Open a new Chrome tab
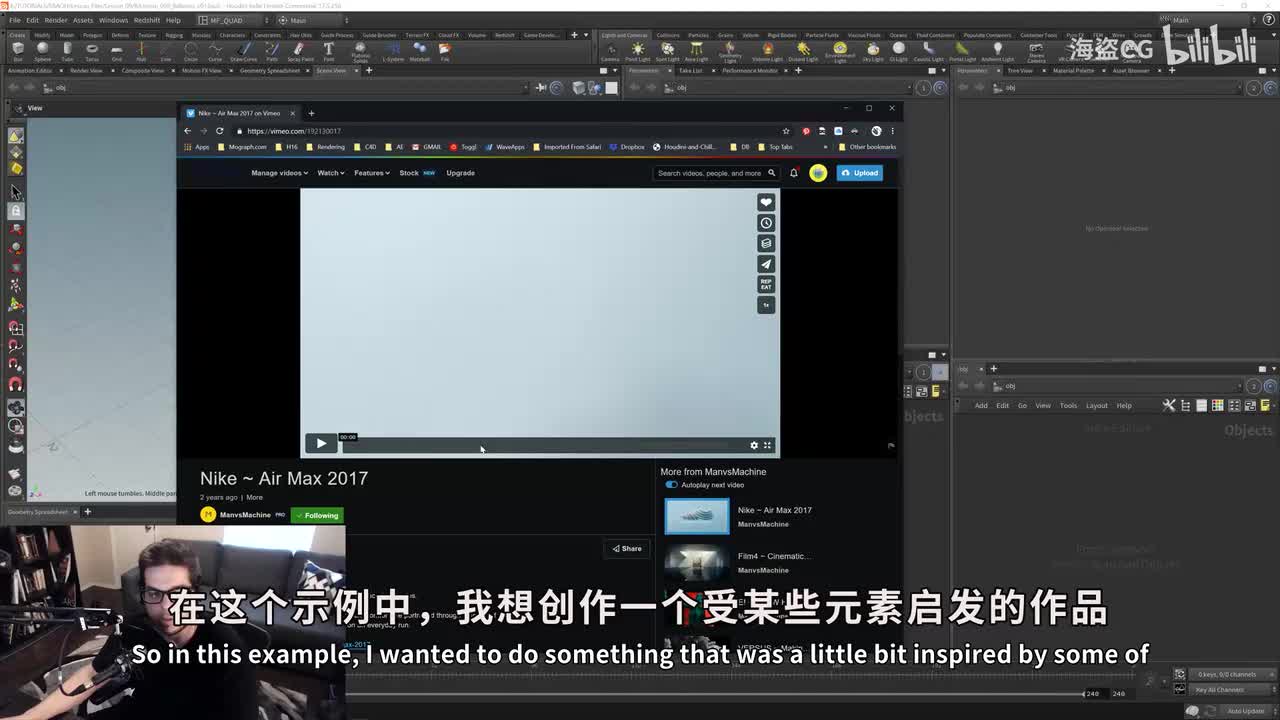The image size is (1280, 720). [311, 113]
